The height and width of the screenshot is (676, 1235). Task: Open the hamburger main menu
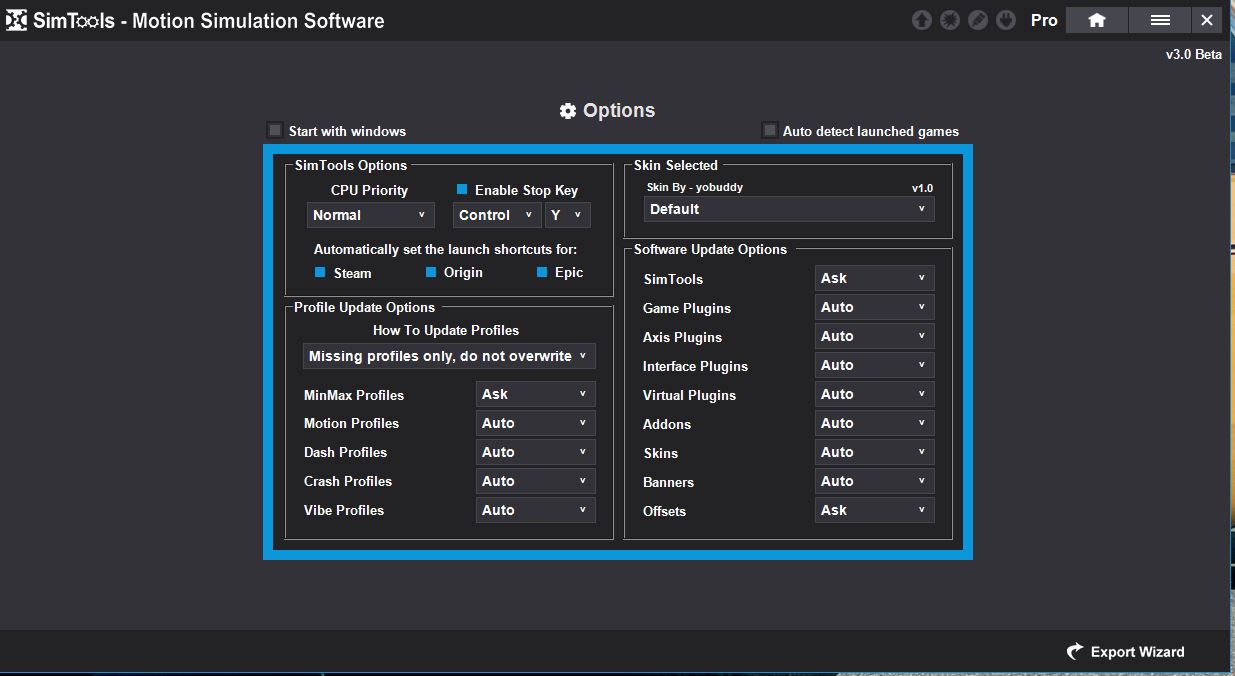pos(1160,20)
